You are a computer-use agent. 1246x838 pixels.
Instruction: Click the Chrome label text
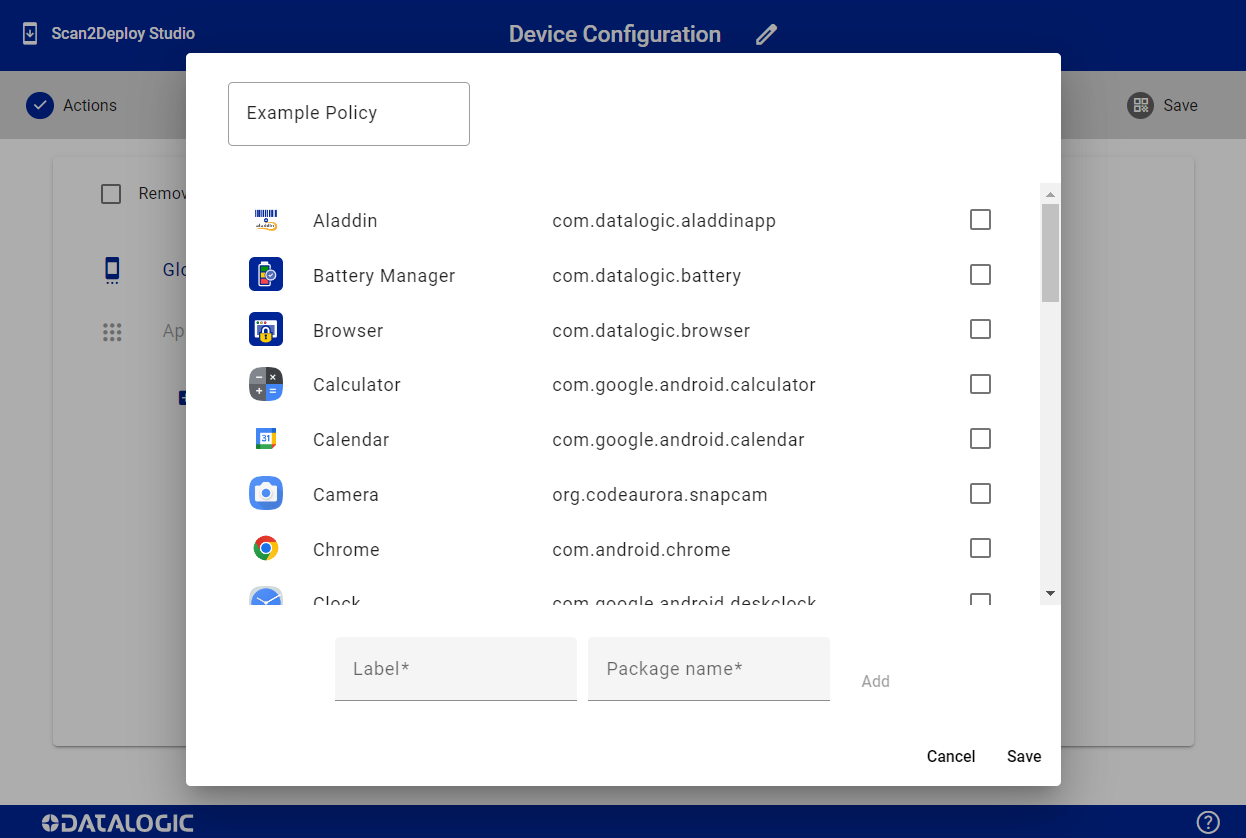[346, 550]
